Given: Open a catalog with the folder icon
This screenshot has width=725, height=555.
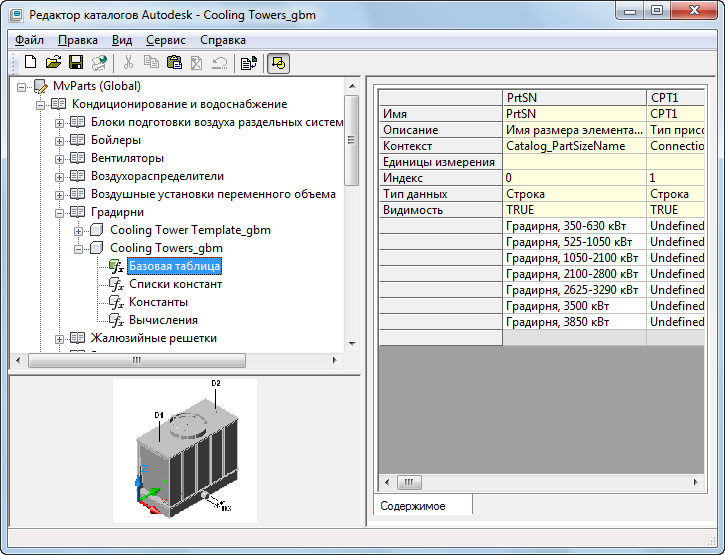Looking at the screenshot, I should (x=54, y=62).
